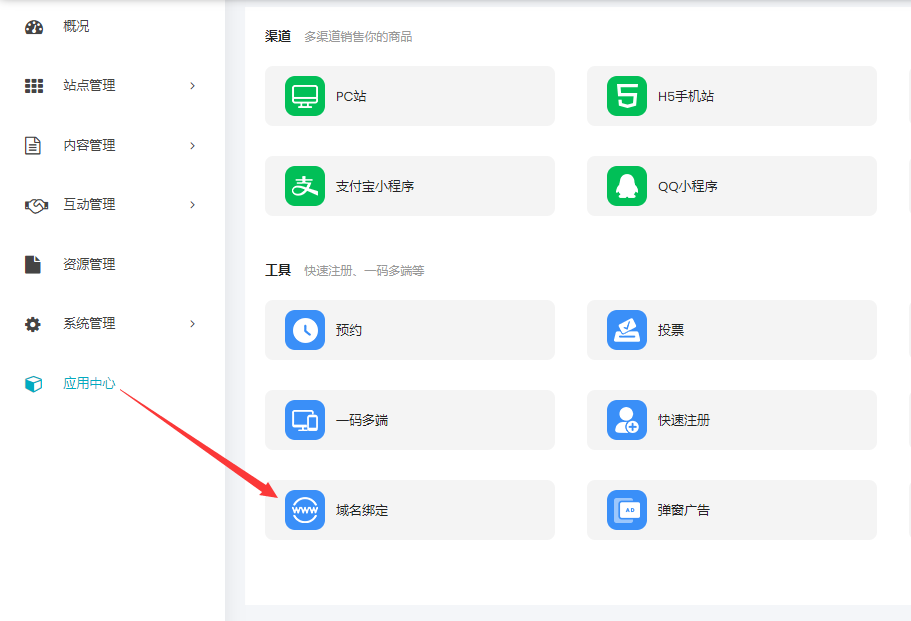Click the 投票 card label
911x621 pixels.
tap(671, 330)
